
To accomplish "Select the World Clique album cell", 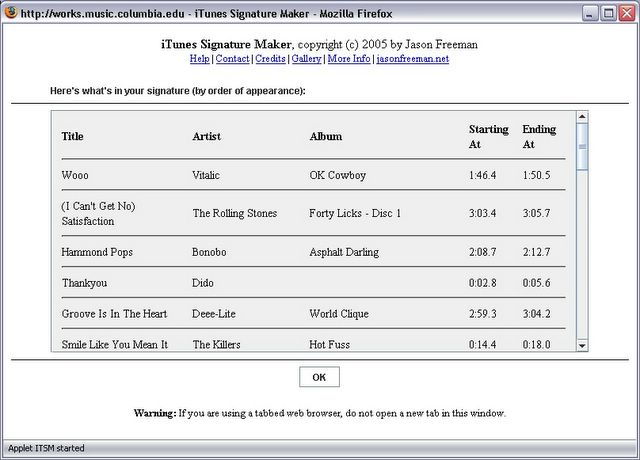I will [339, 314].
